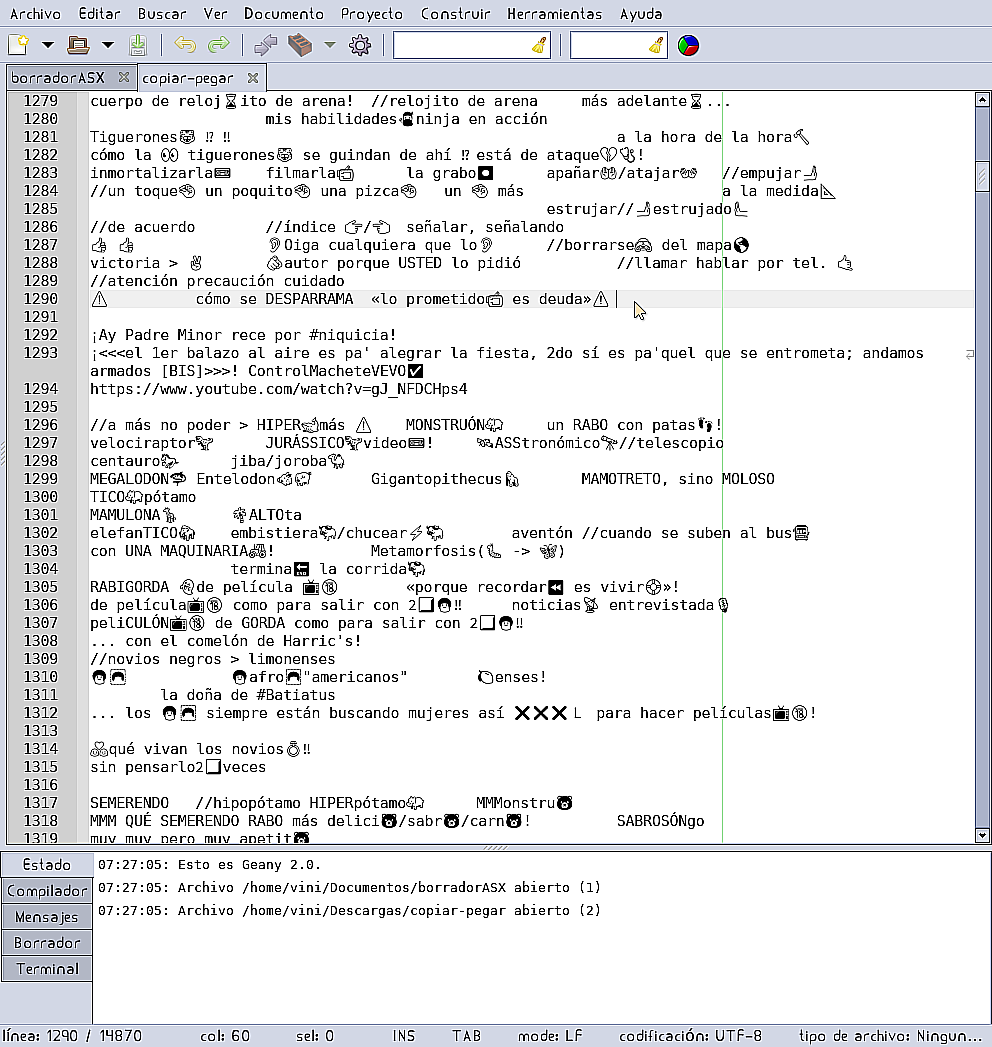
Task: Expand the recent files dropdown arrow
Action: (x=107, y=45)
